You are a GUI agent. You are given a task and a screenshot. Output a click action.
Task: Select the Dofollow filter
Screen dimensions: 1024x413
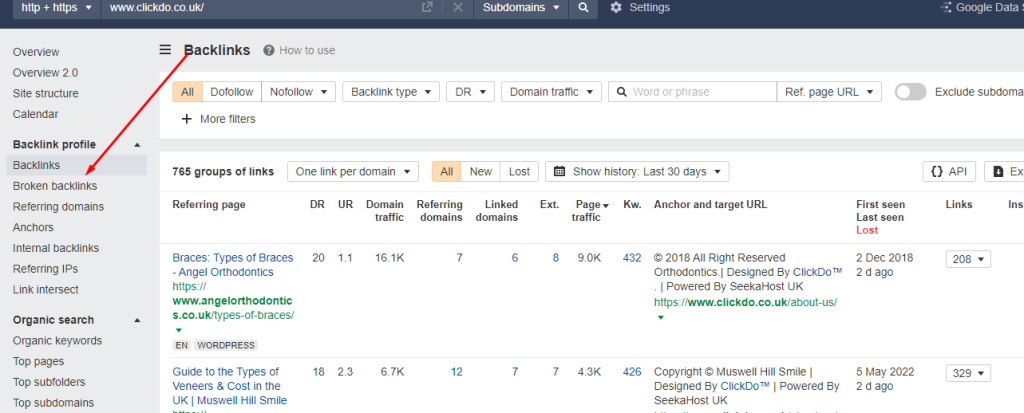point(232,92)
